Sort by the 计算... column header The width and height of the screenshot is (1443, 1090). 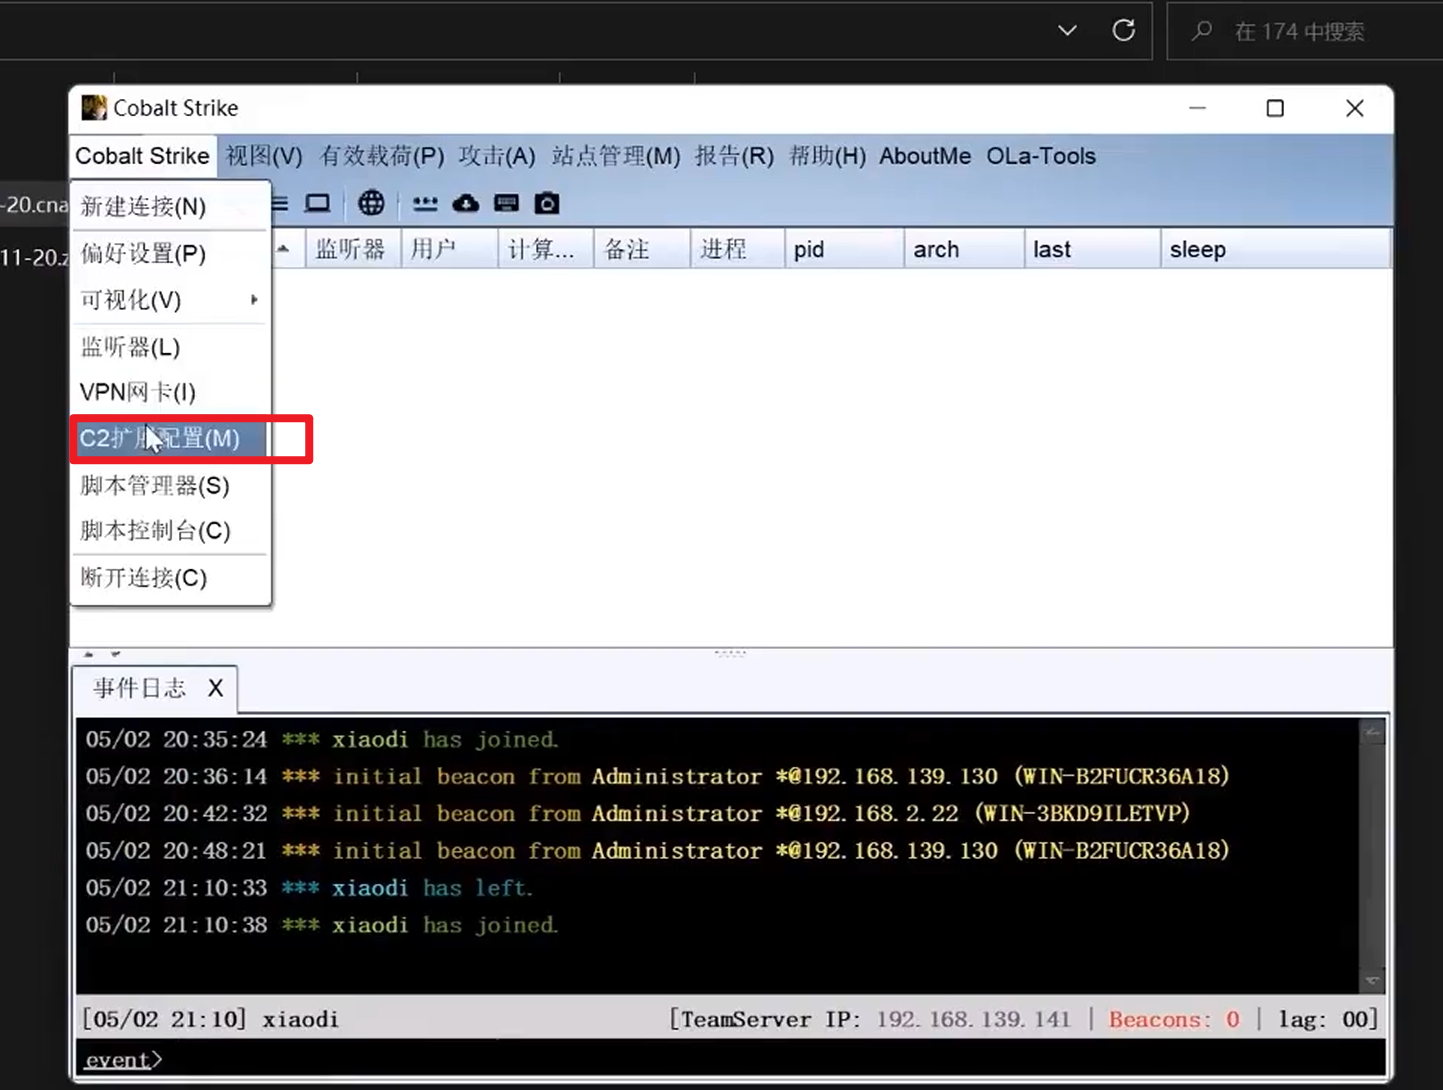pos(546,249)
